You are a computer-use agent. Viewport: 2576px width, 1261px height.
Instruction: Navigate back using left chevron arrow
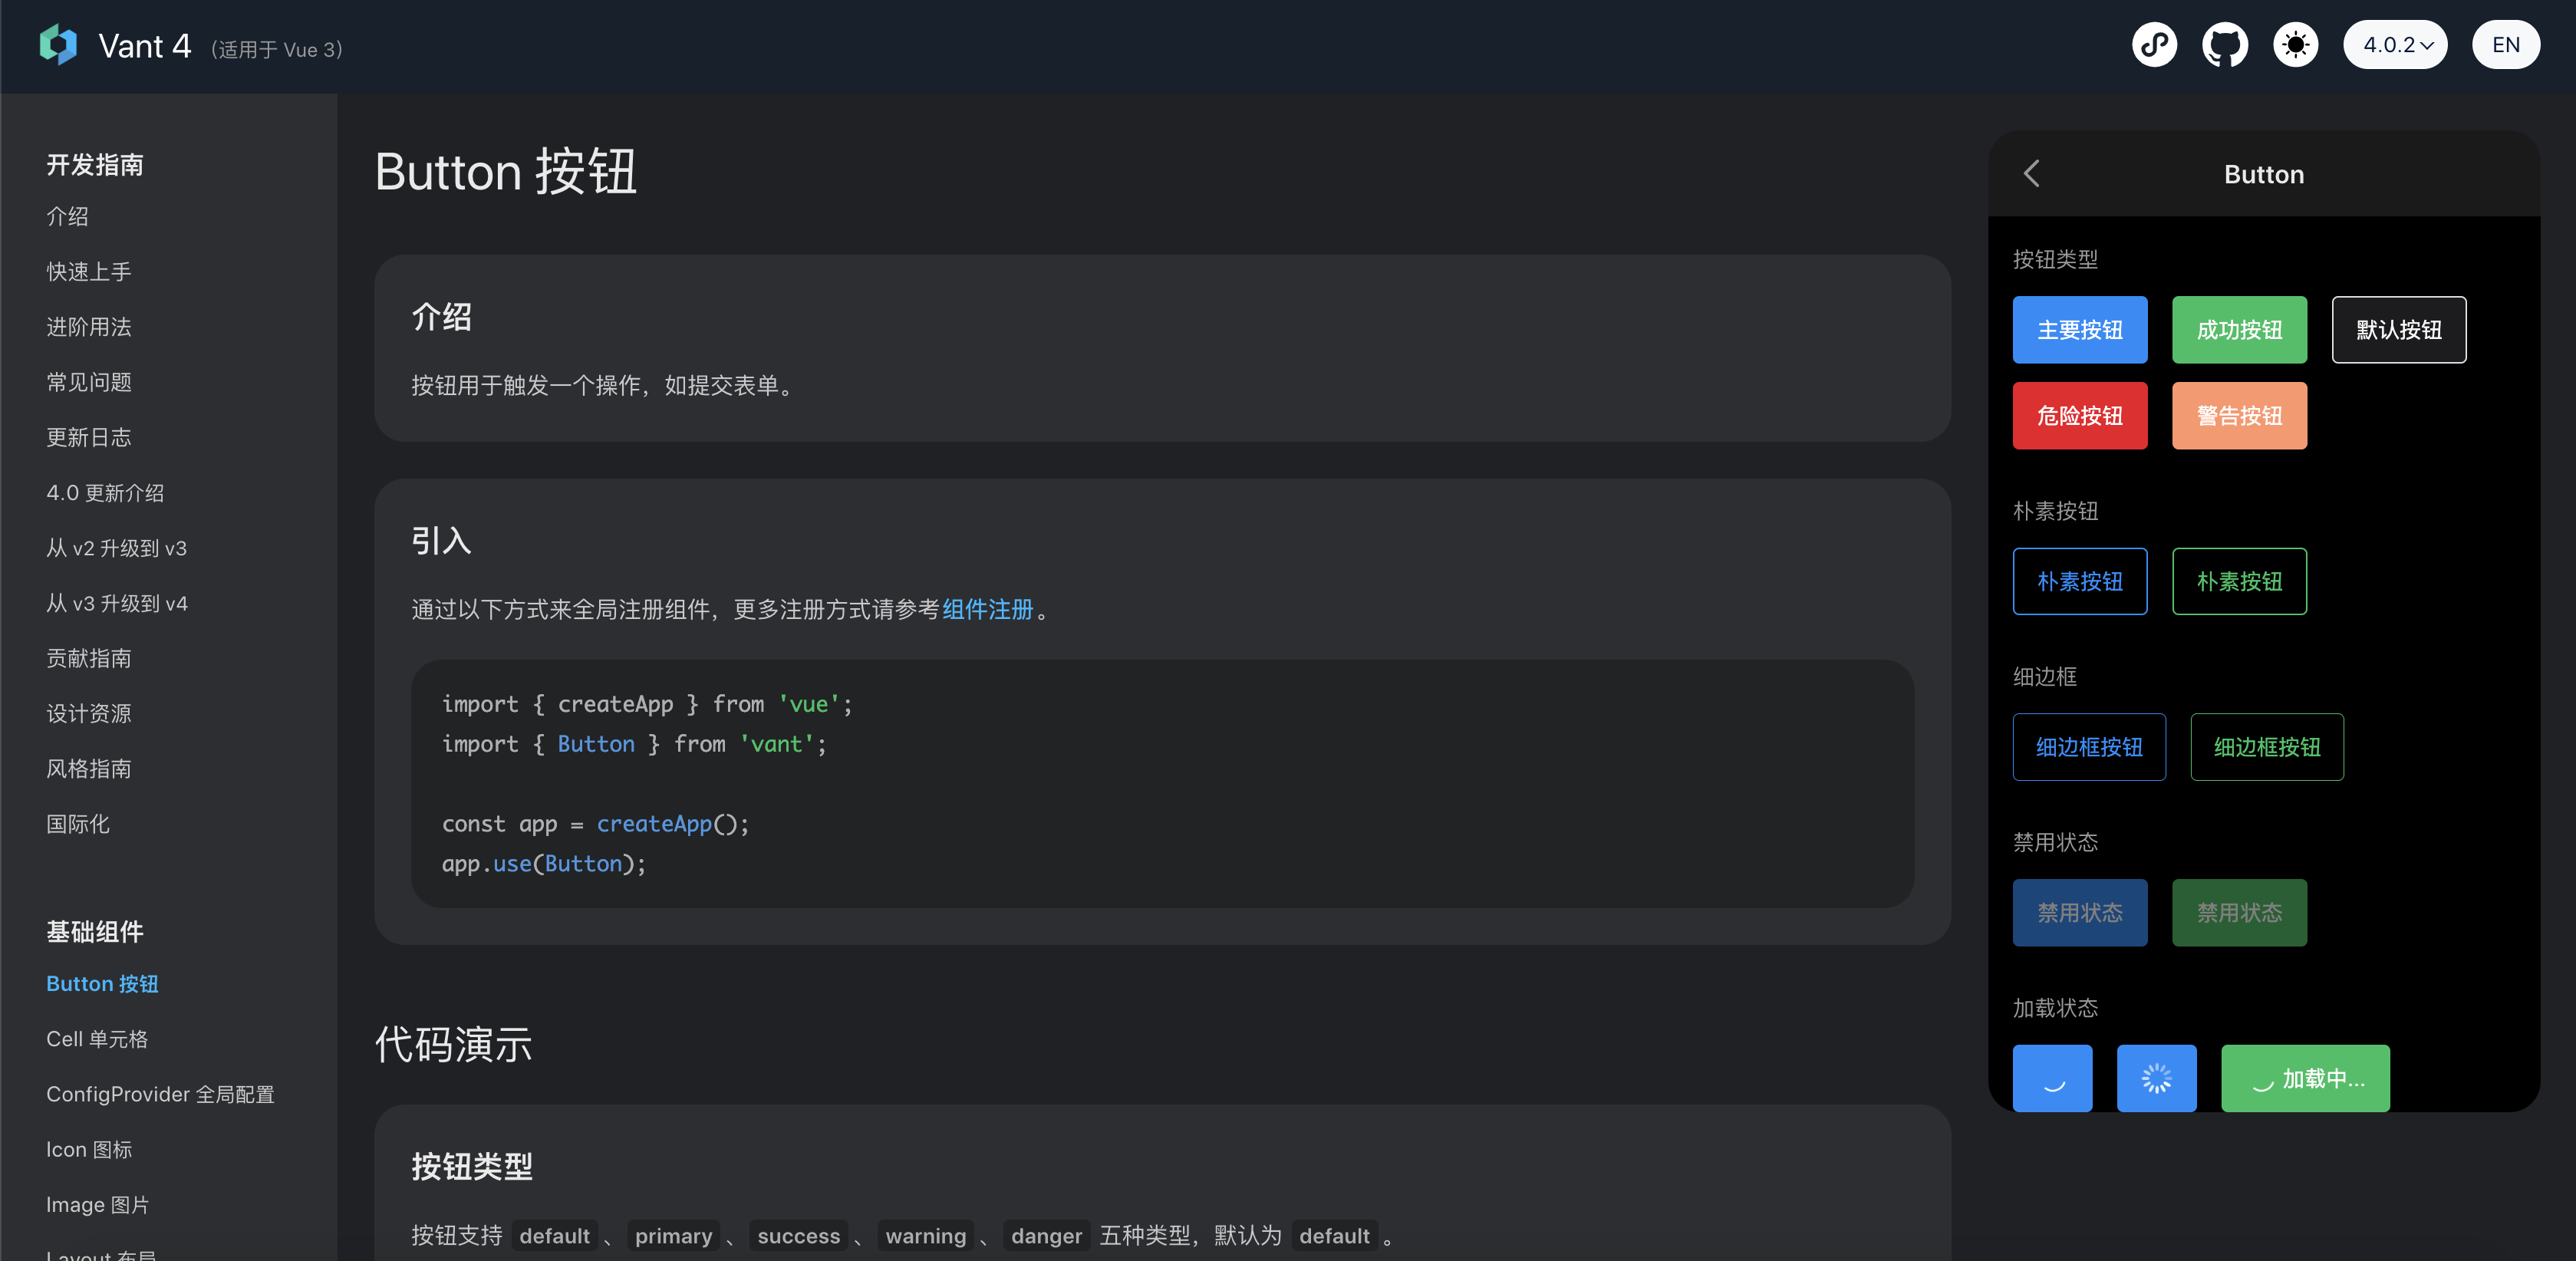tap(2032, 174)
